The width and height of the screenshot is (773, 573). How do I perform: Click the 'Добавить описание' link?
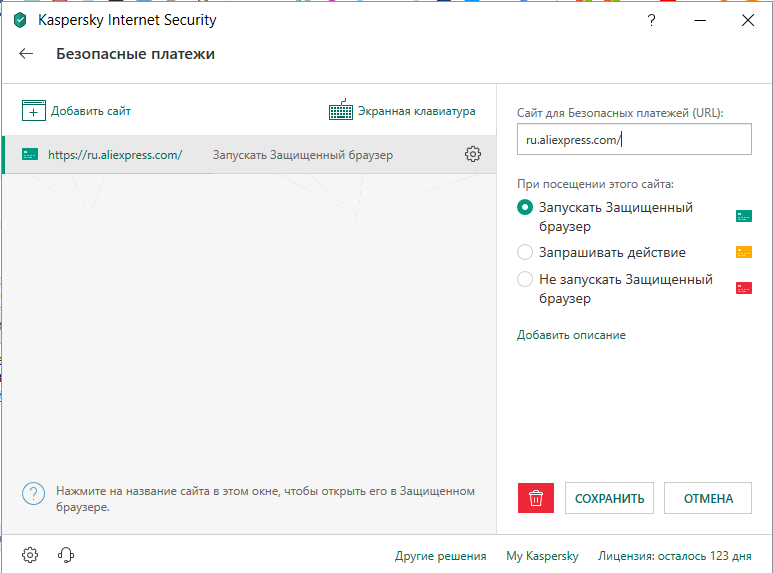coord(571,335)
